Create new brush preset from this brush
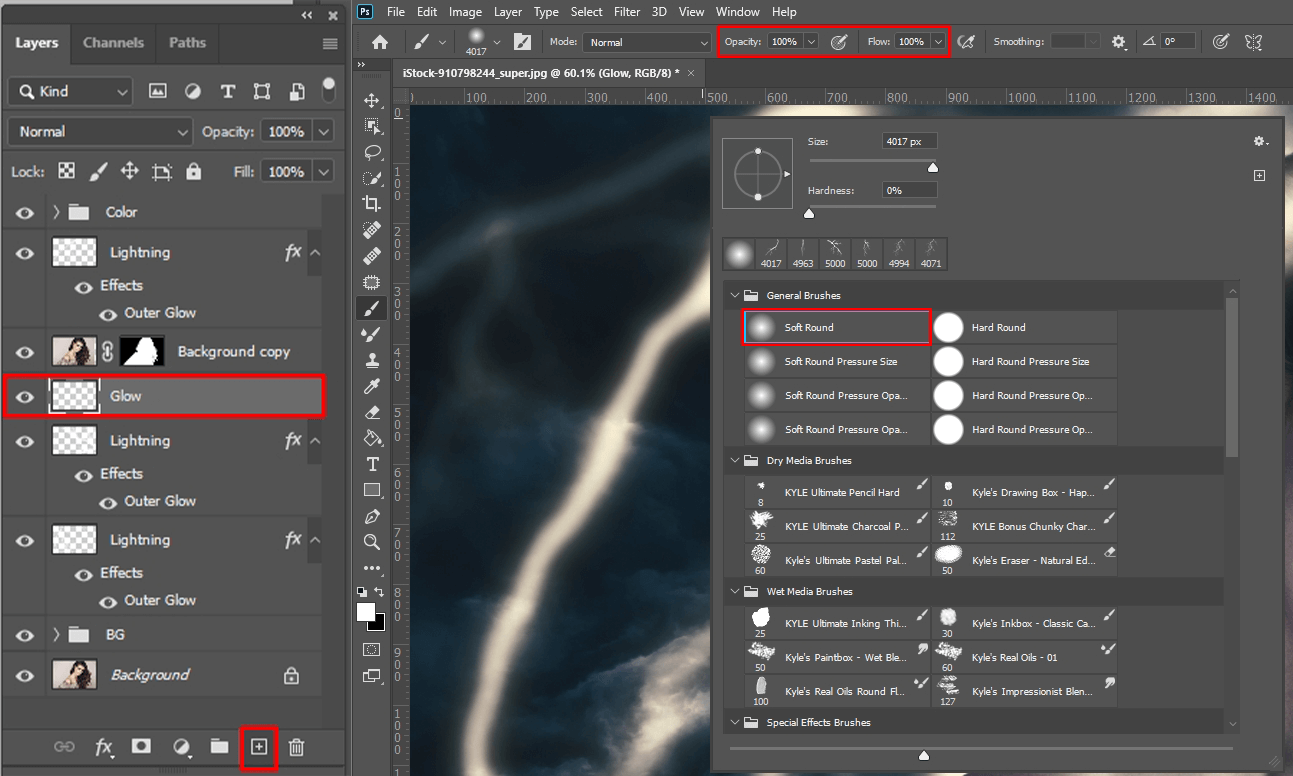This screenshot has width=1293, height=776. point(1260,176)
